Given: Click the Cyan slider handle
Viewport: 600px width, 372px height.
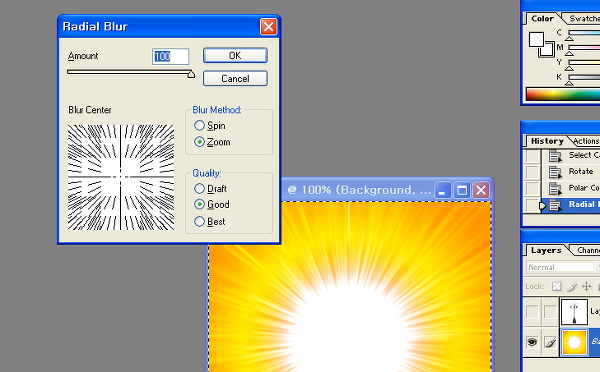Looking at the screenshot, I should (569, 38).
